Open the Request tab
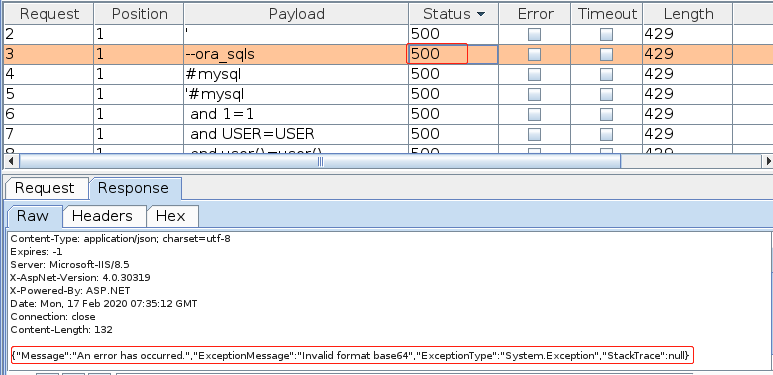 point(45,188)
